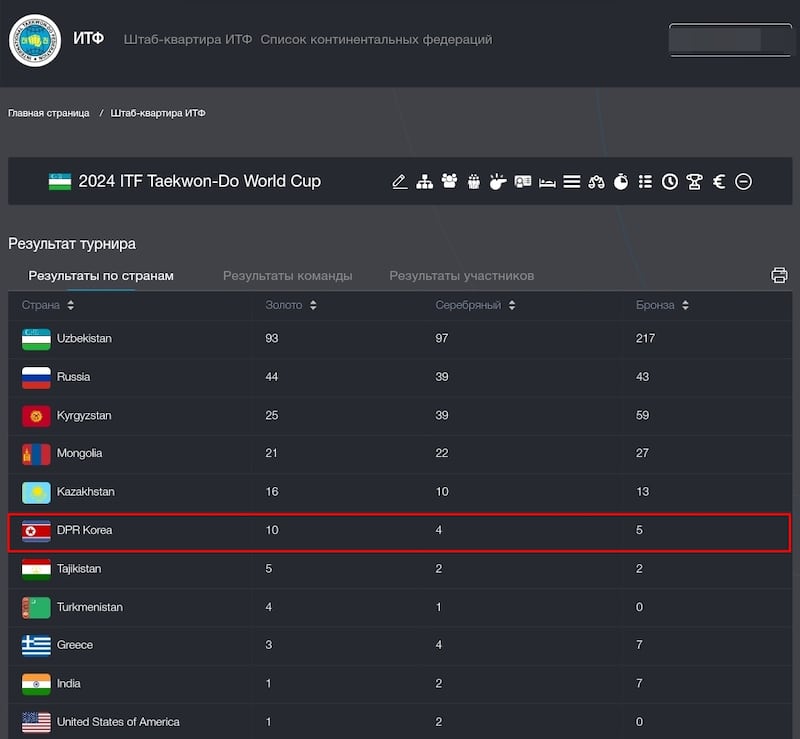Viewport: 800px width, 739px height.
Task: Switch to Результаты участников tab
Action: click(x=462, y=276)
